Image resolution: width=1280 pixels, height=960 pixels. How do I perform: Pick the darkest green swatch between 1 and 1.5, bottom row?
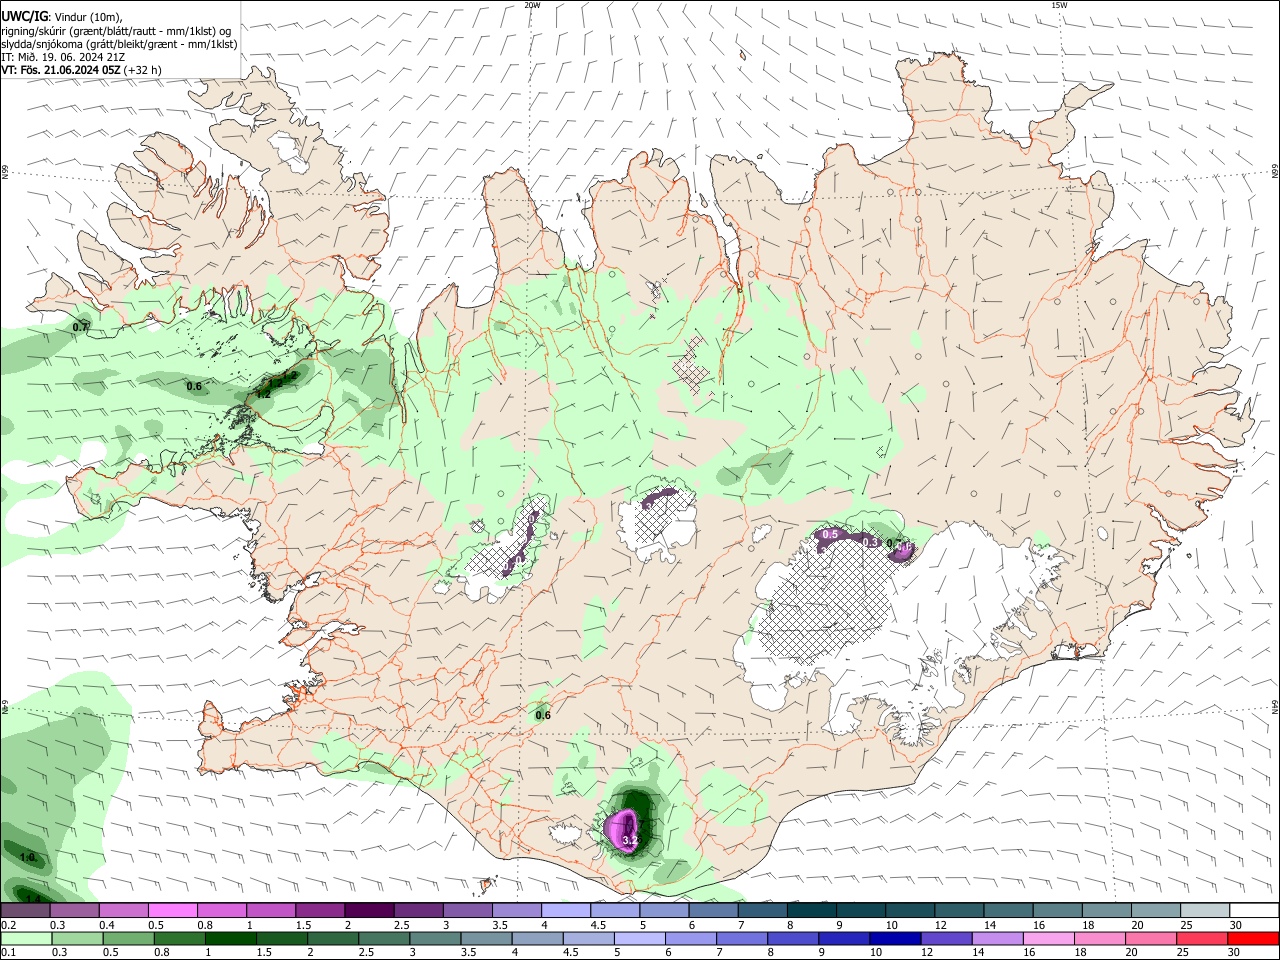[230, 938]
